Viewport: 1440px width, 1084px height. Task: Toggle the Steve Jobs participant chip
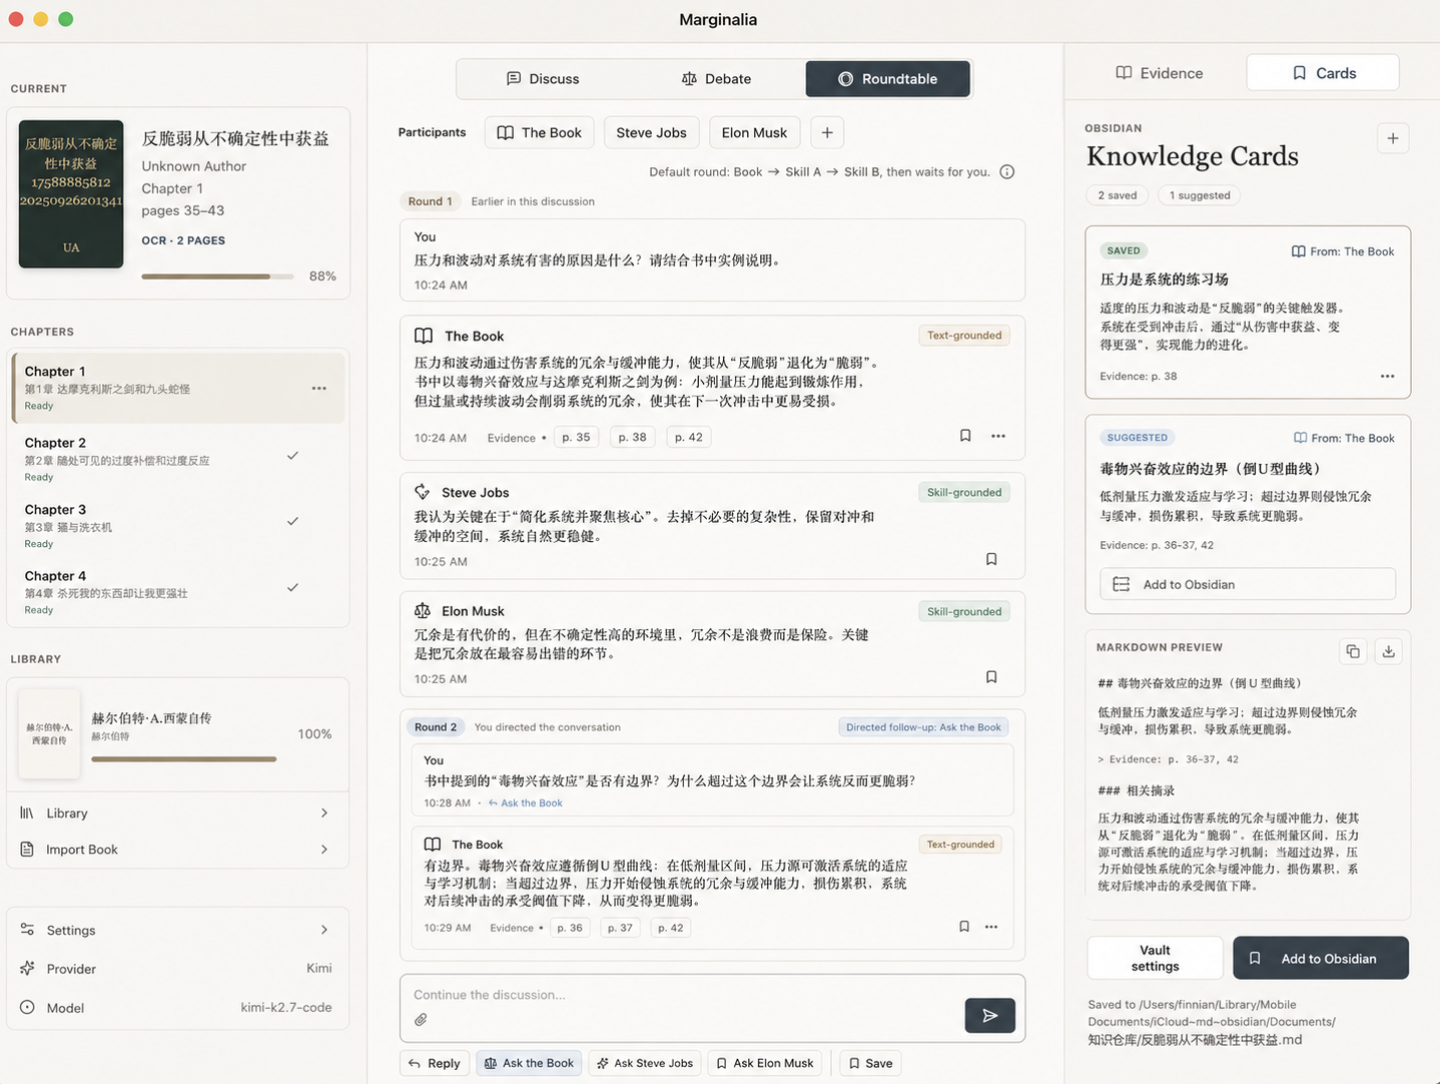[x=651, y=132]
